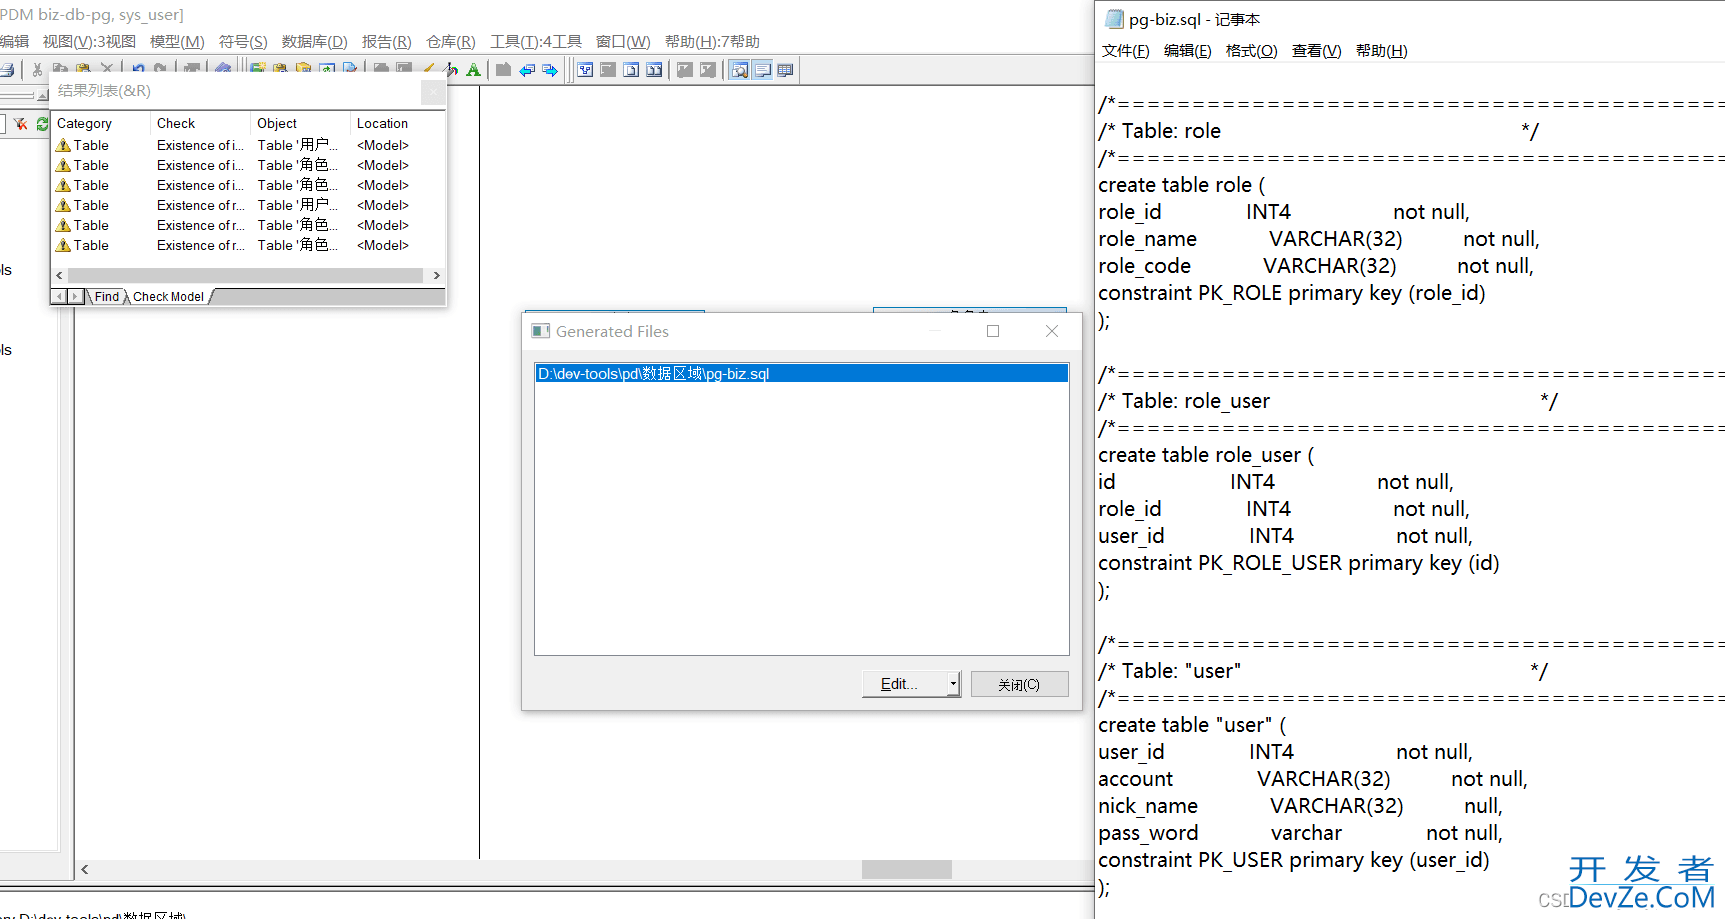Click left tab-scroll arrow beside Find tab

point(59,297)
